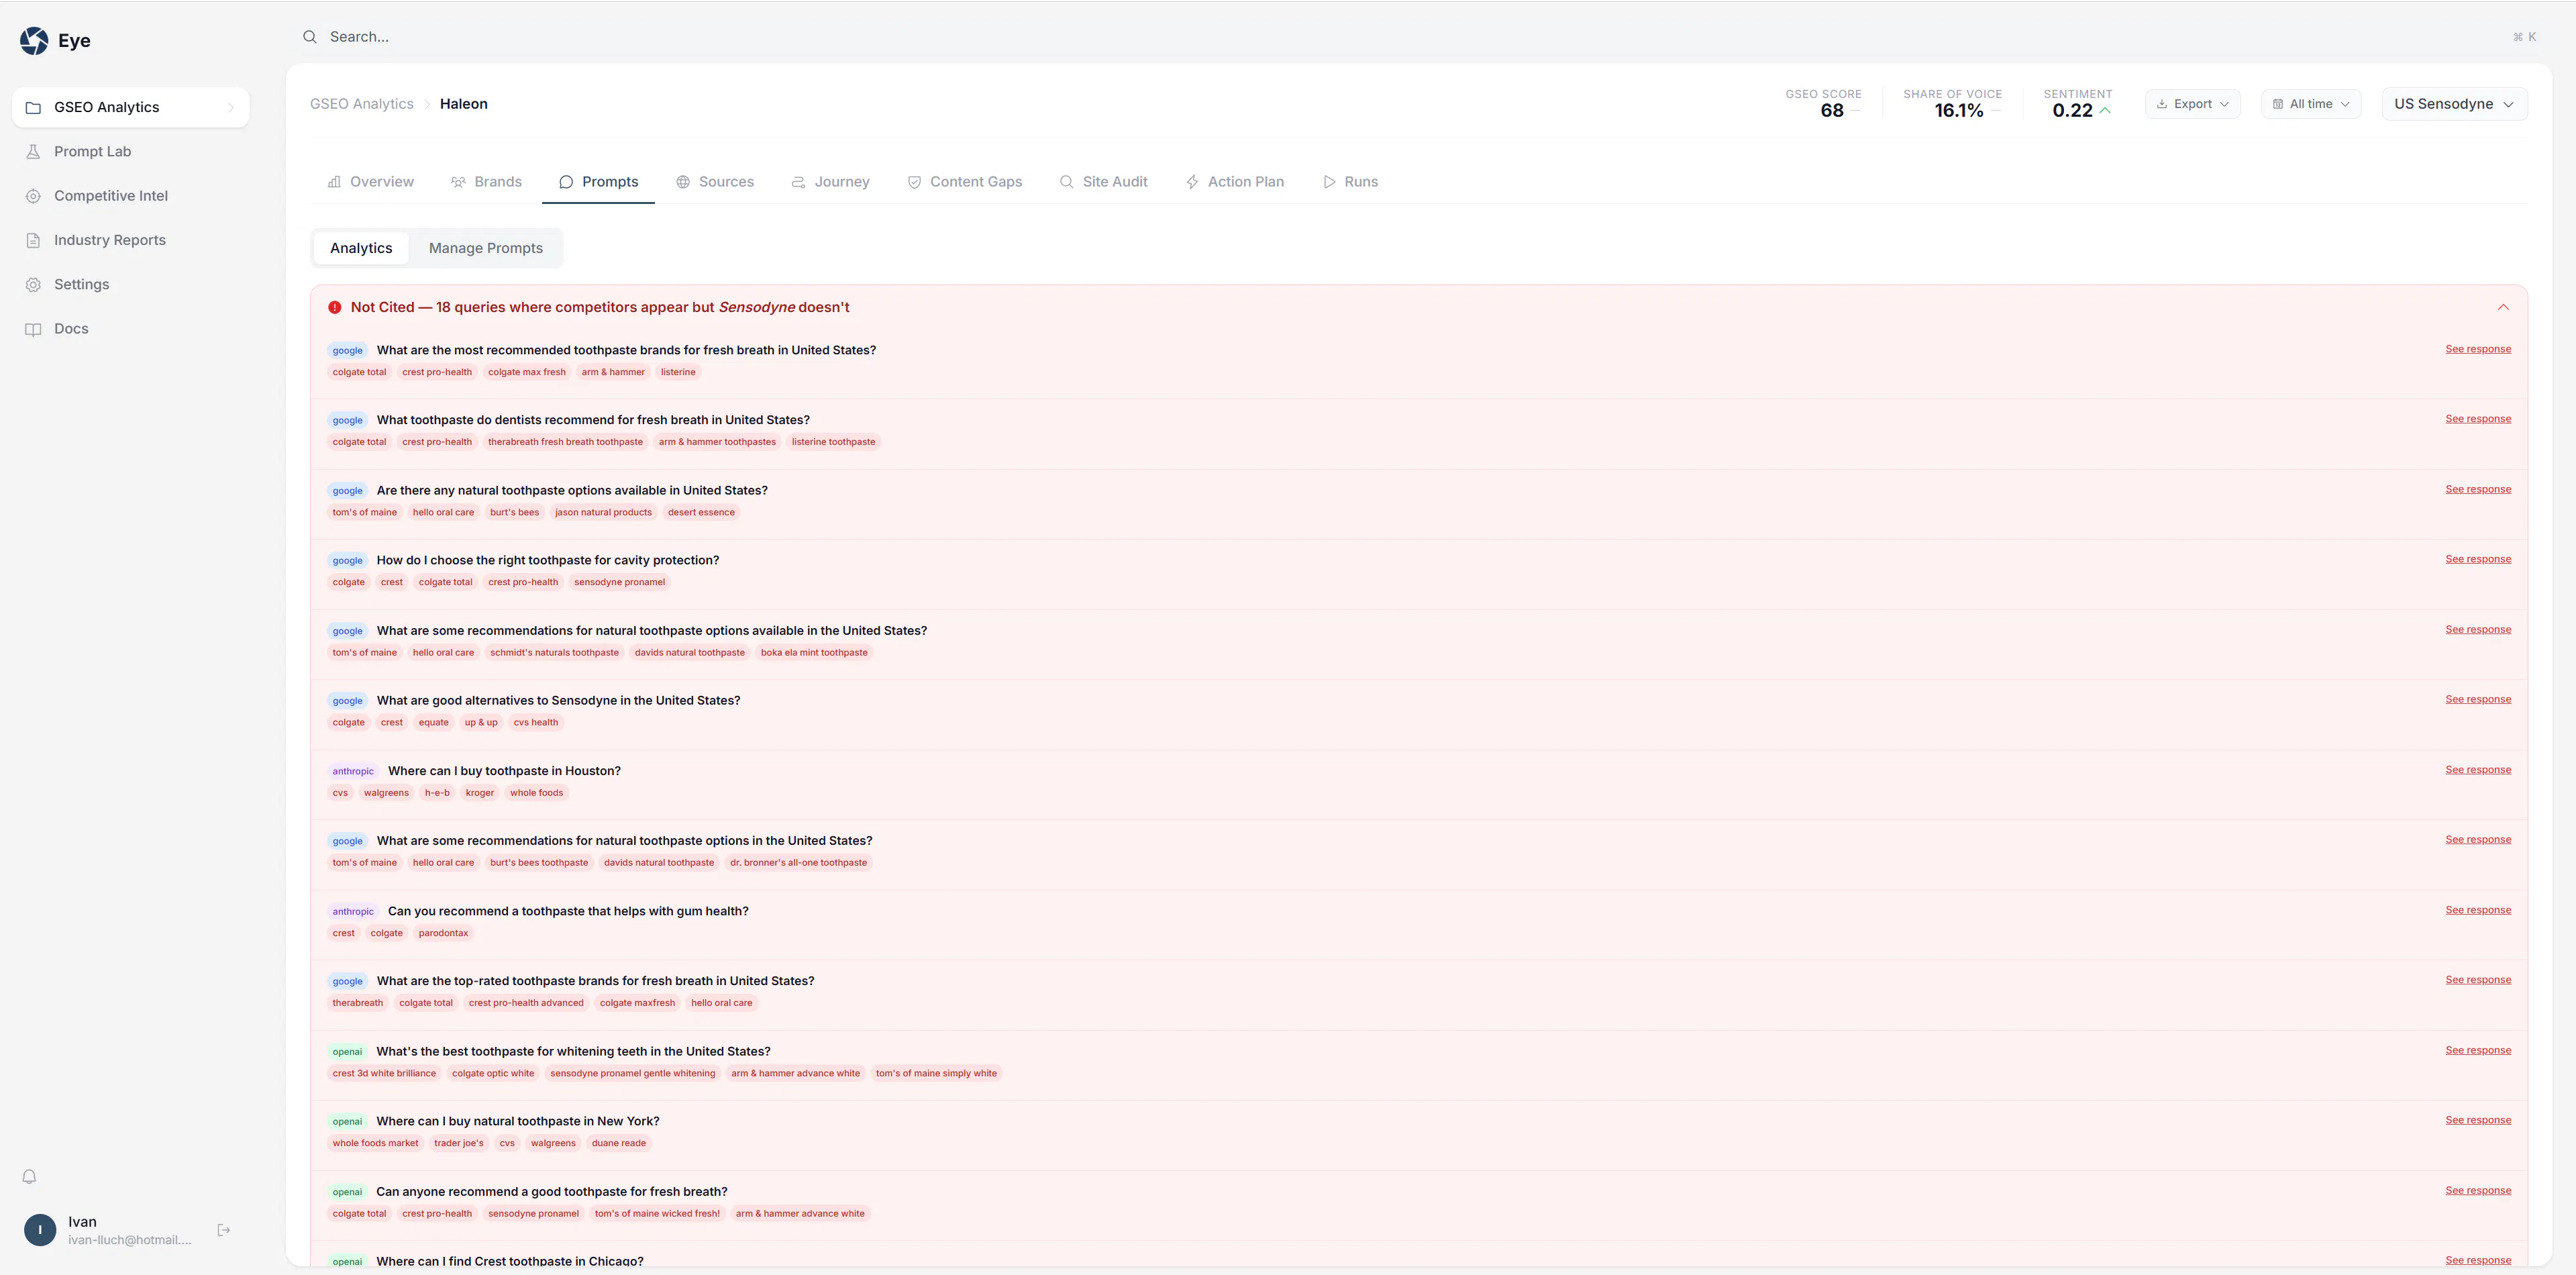Click the Export download icon
This screenshot has height=1275, width=2576.
2162,104
